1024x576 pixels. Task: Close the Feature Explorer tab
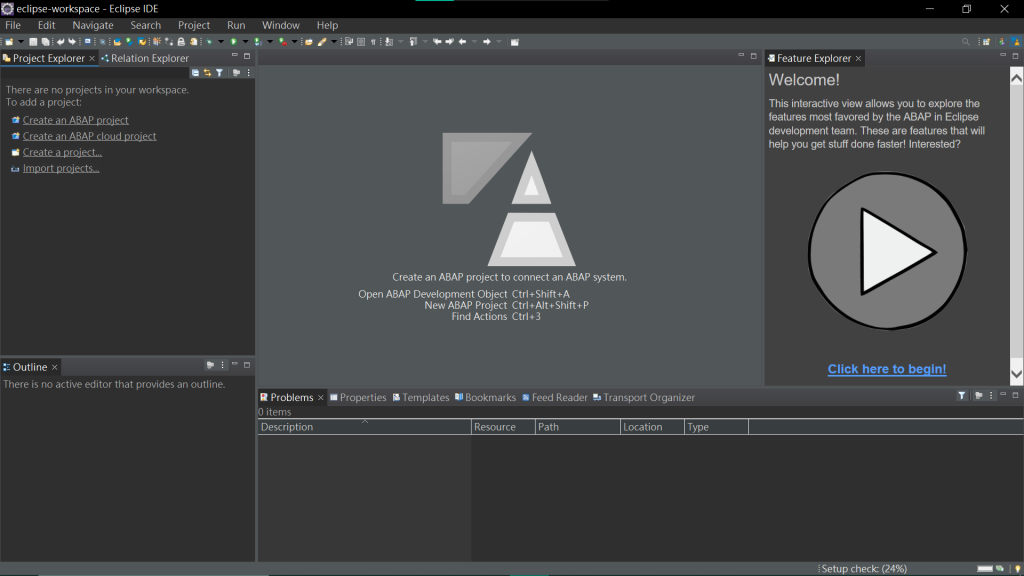pyautogui.click(x=858, y=59)
